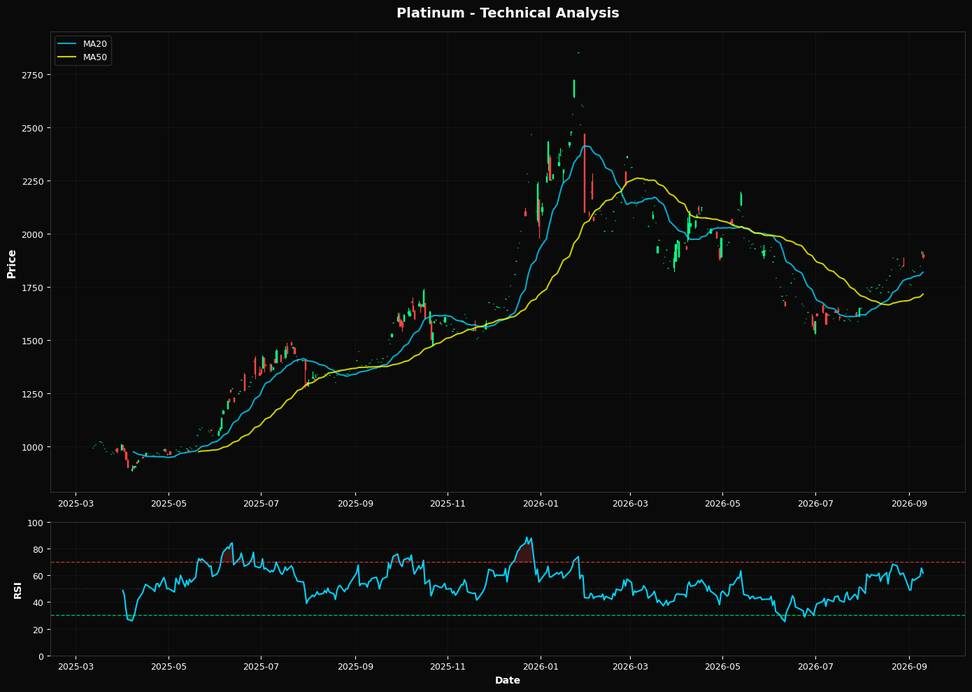The image size is (972, 692).
Task: Click 2026-05 on the price chart date axis
Action: [722, 503]
